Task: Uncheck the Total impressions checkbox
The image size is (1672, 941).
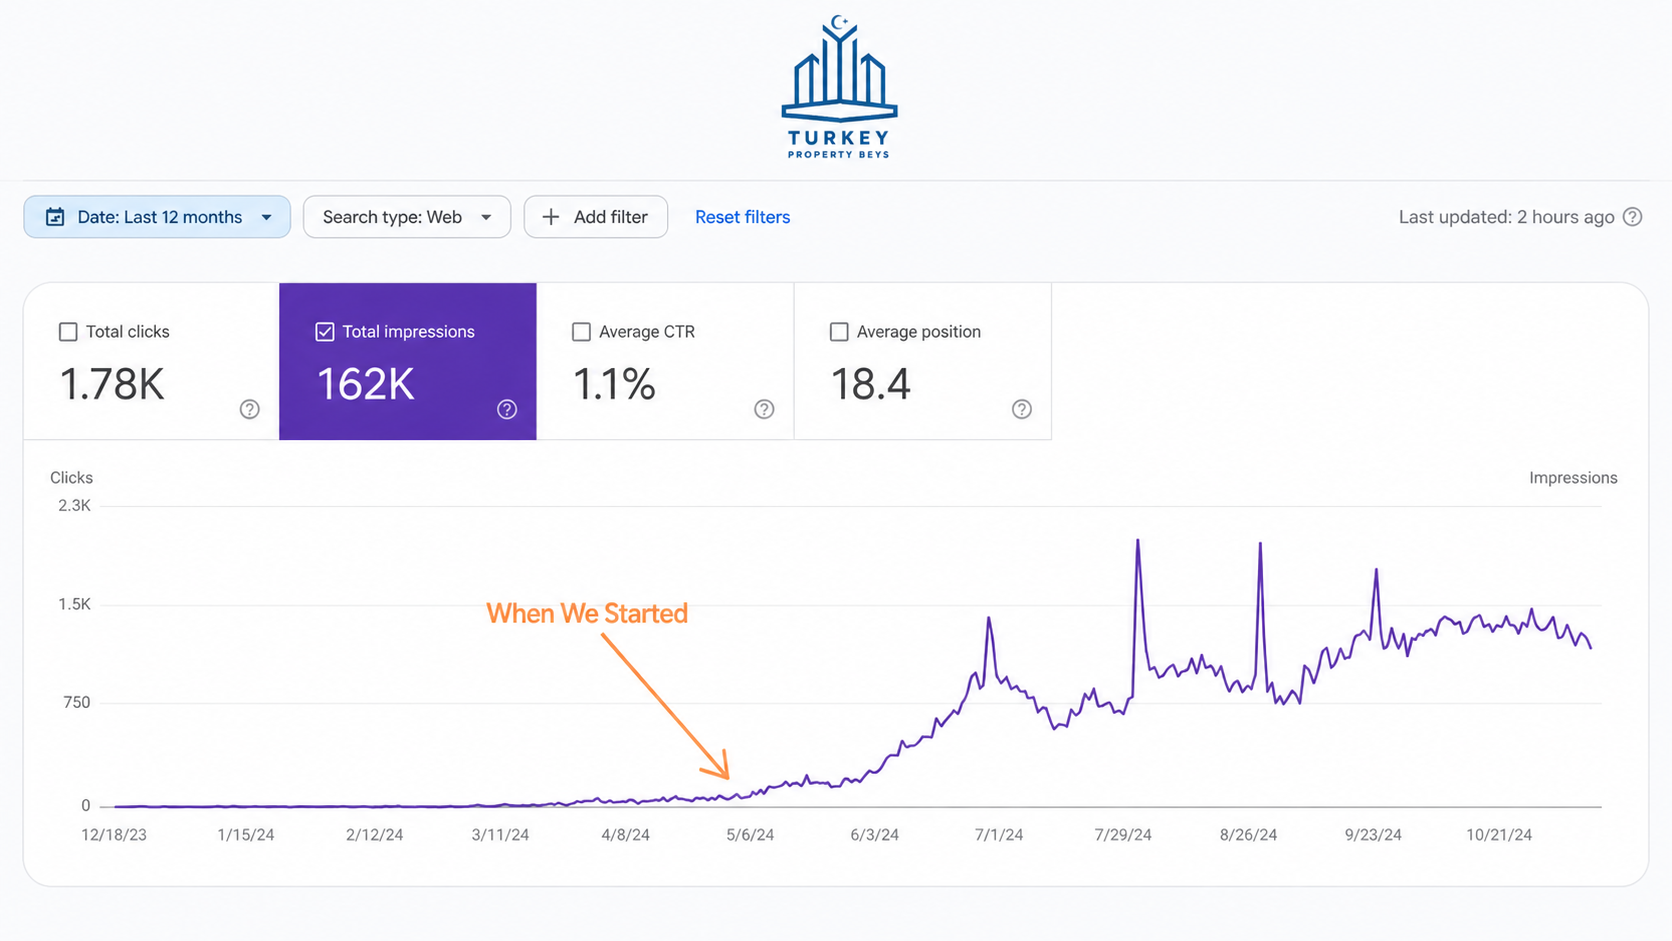Action: click(325, 332)
